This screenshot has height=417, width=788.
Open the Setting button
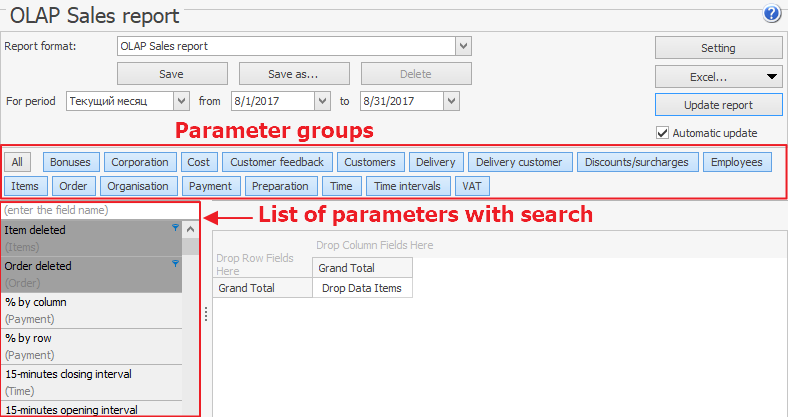pos(718,48)
